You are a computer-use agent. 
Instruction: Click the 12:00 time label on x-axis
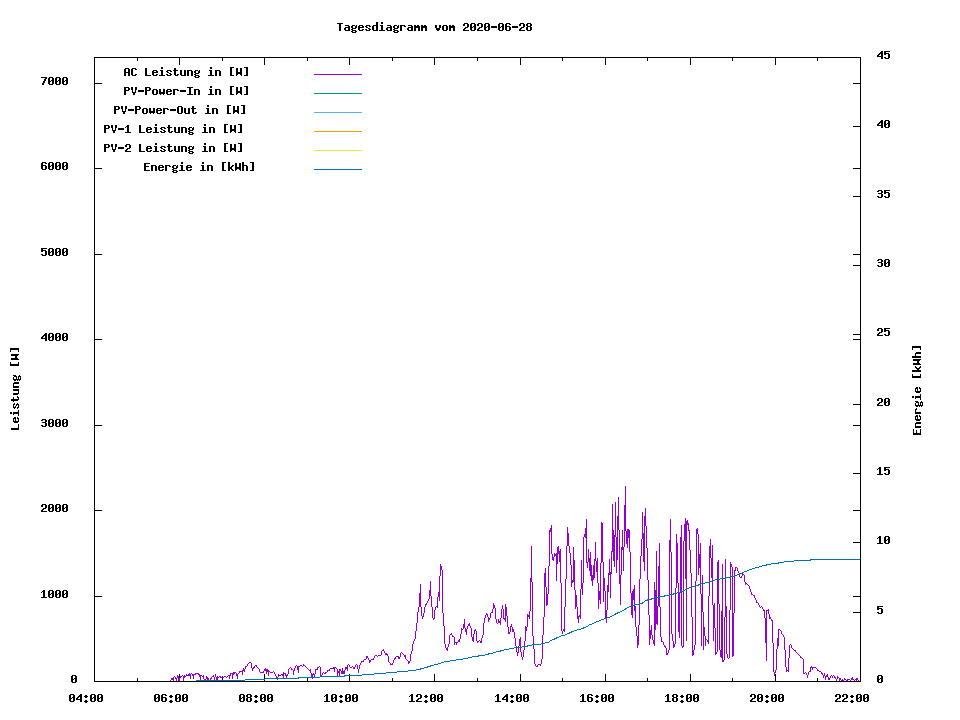(427, 698)
